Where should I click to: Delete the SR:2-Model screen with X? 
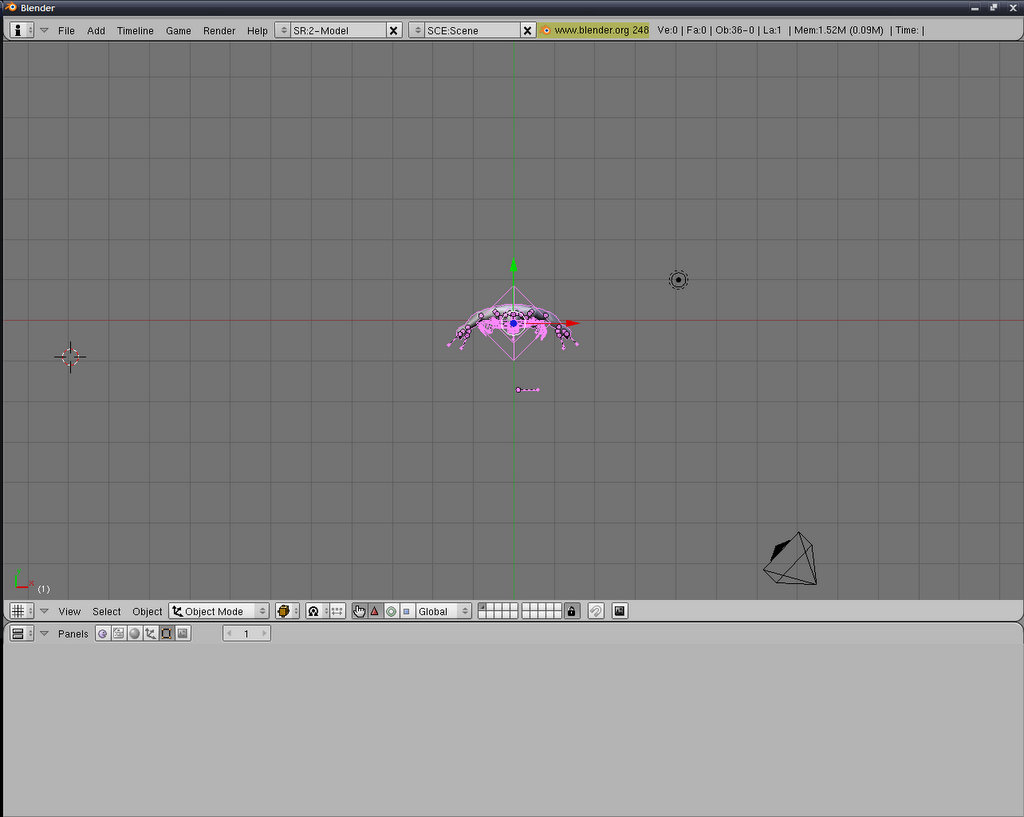click(393, 31)
